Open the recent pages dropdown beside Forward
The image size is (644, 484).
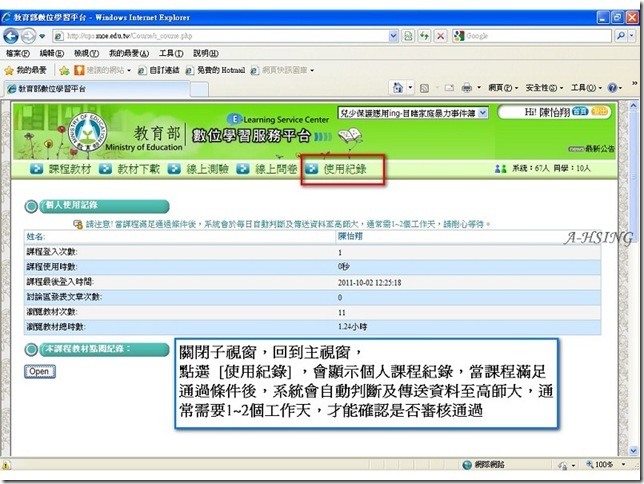(x=42, y=36)
